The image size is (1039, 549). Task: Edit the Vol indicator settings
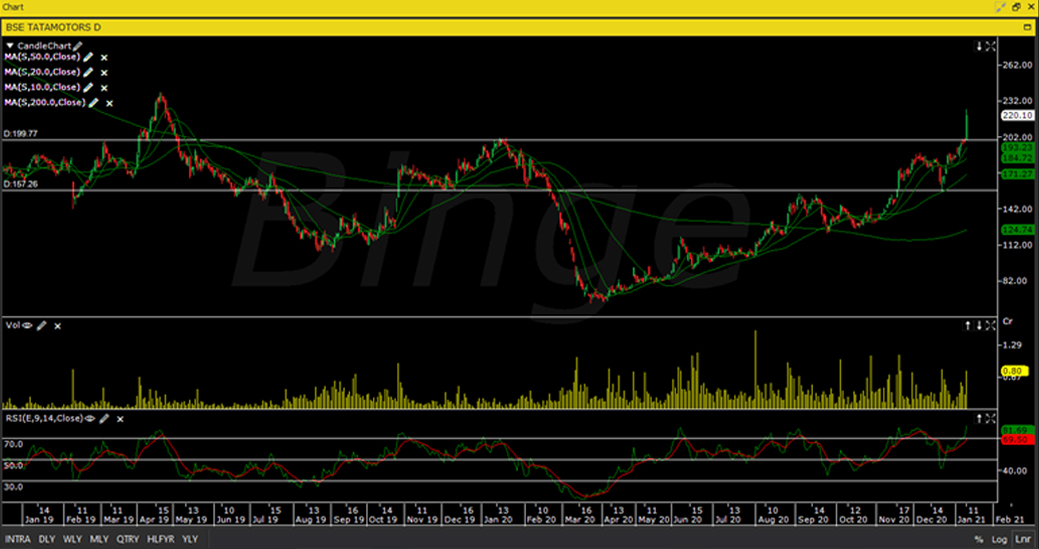click(x=42, y=325)
